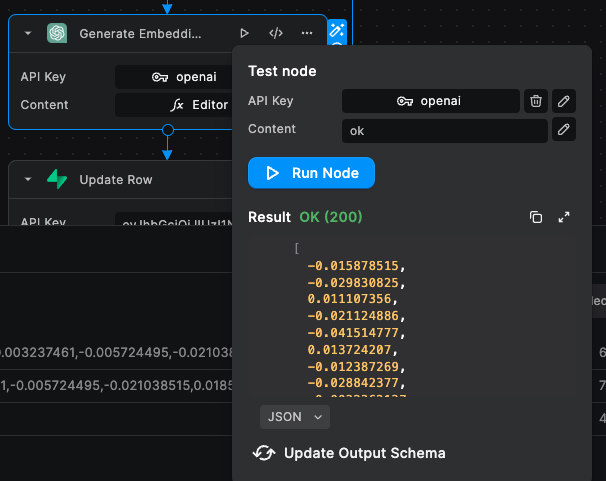This screenshot has width=606, height=481.
Task: Click the value -0.041514777 in result
Action: pos(353,333)
